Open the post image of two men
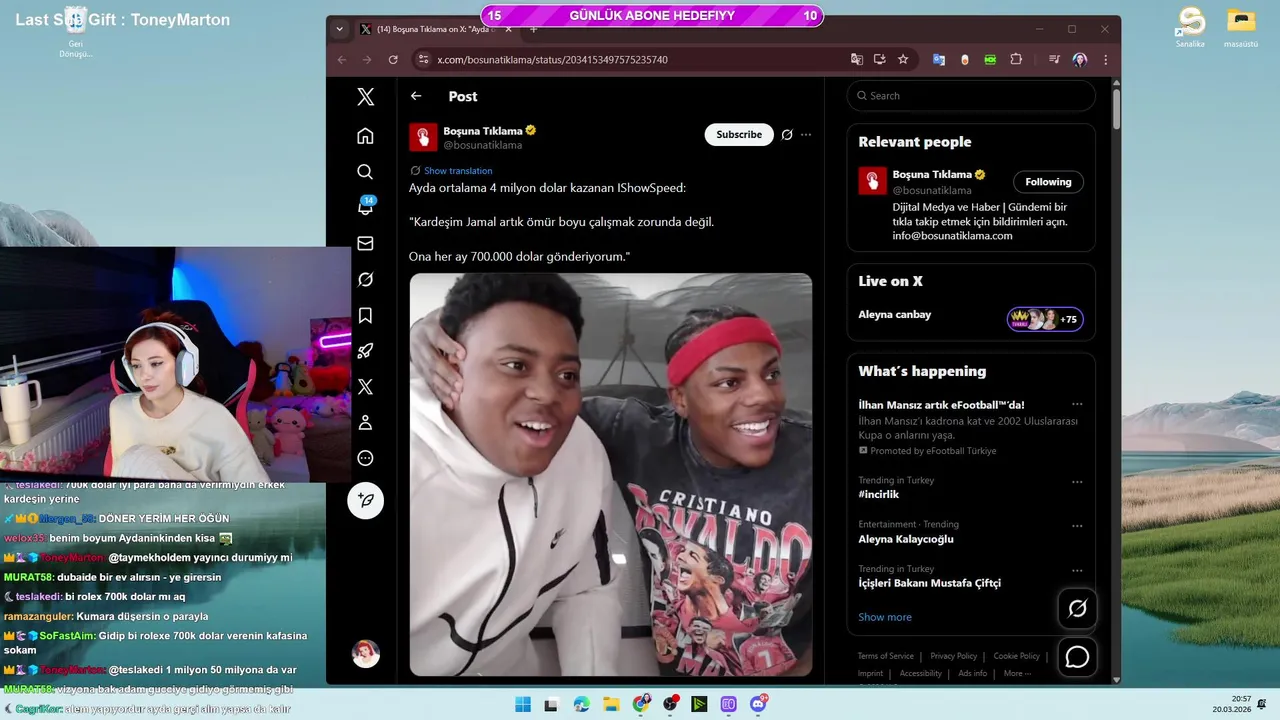 611,475
